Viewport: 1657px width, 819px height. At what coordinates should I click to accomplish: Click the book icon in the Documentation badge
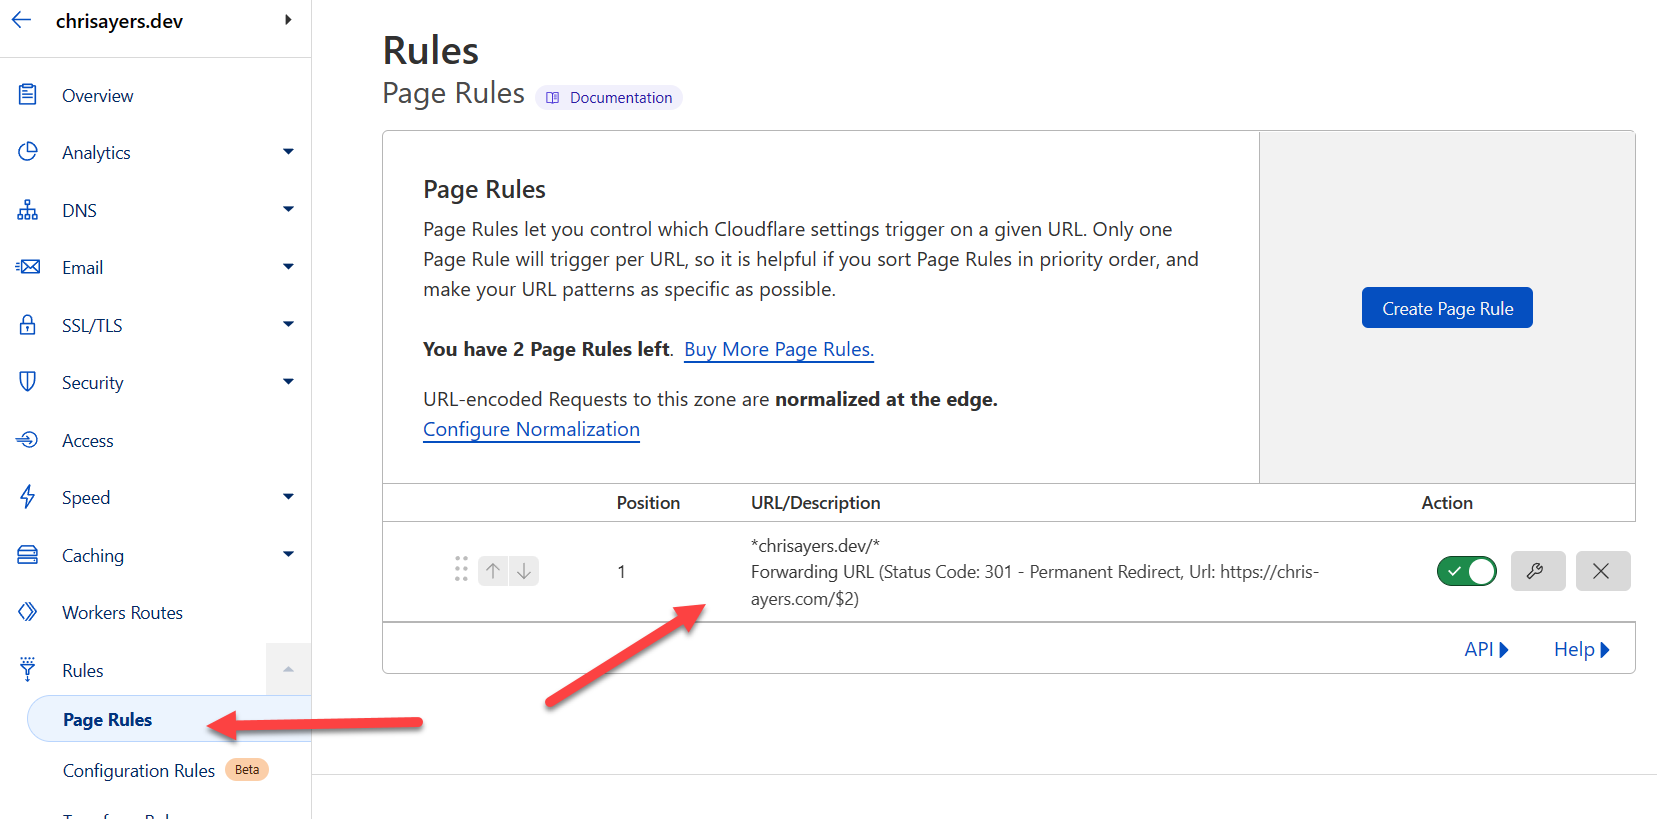pos(553,98)
